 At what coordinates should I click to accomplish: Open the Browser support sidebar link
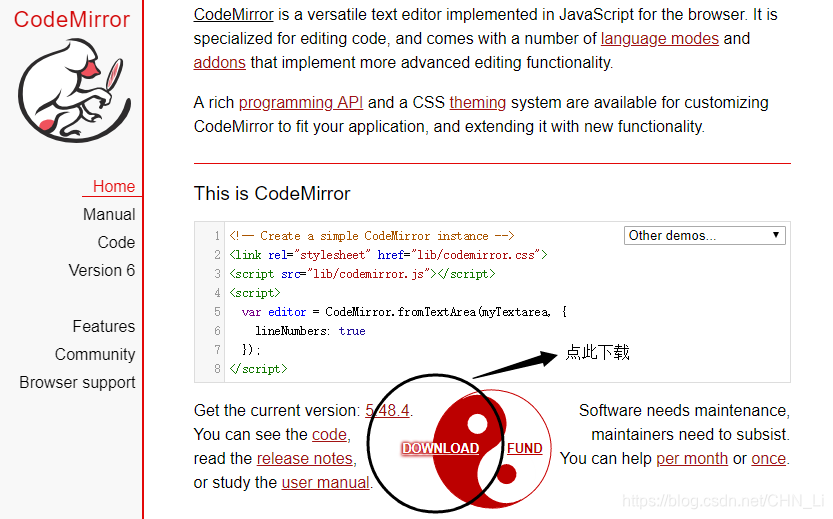click(x=78, y=382)
